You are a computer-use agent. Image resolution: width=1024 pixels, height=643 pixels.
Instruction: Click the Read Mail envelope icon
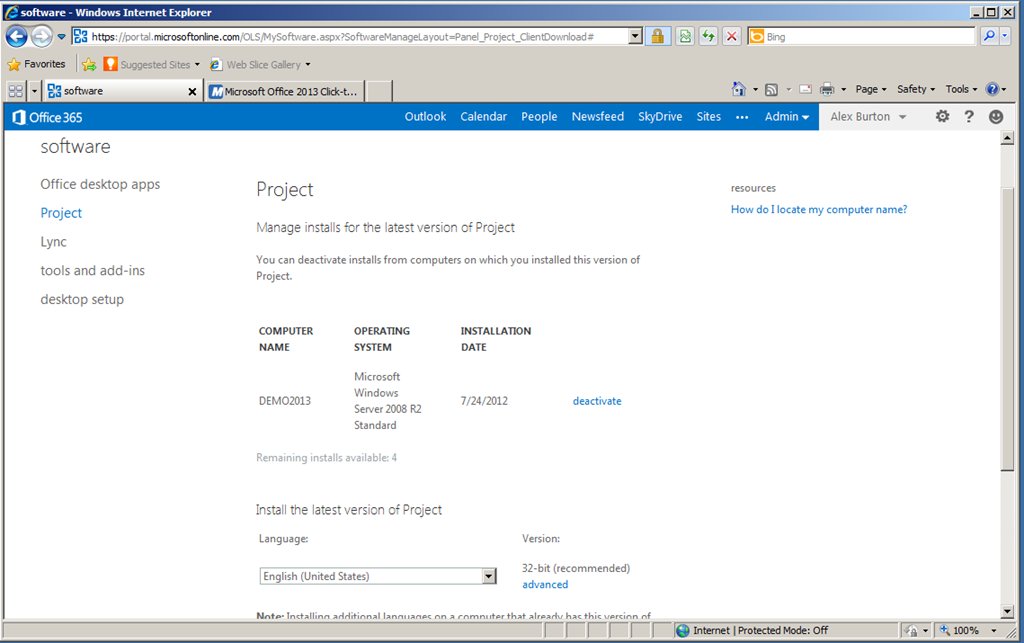(x=805, y=89)
